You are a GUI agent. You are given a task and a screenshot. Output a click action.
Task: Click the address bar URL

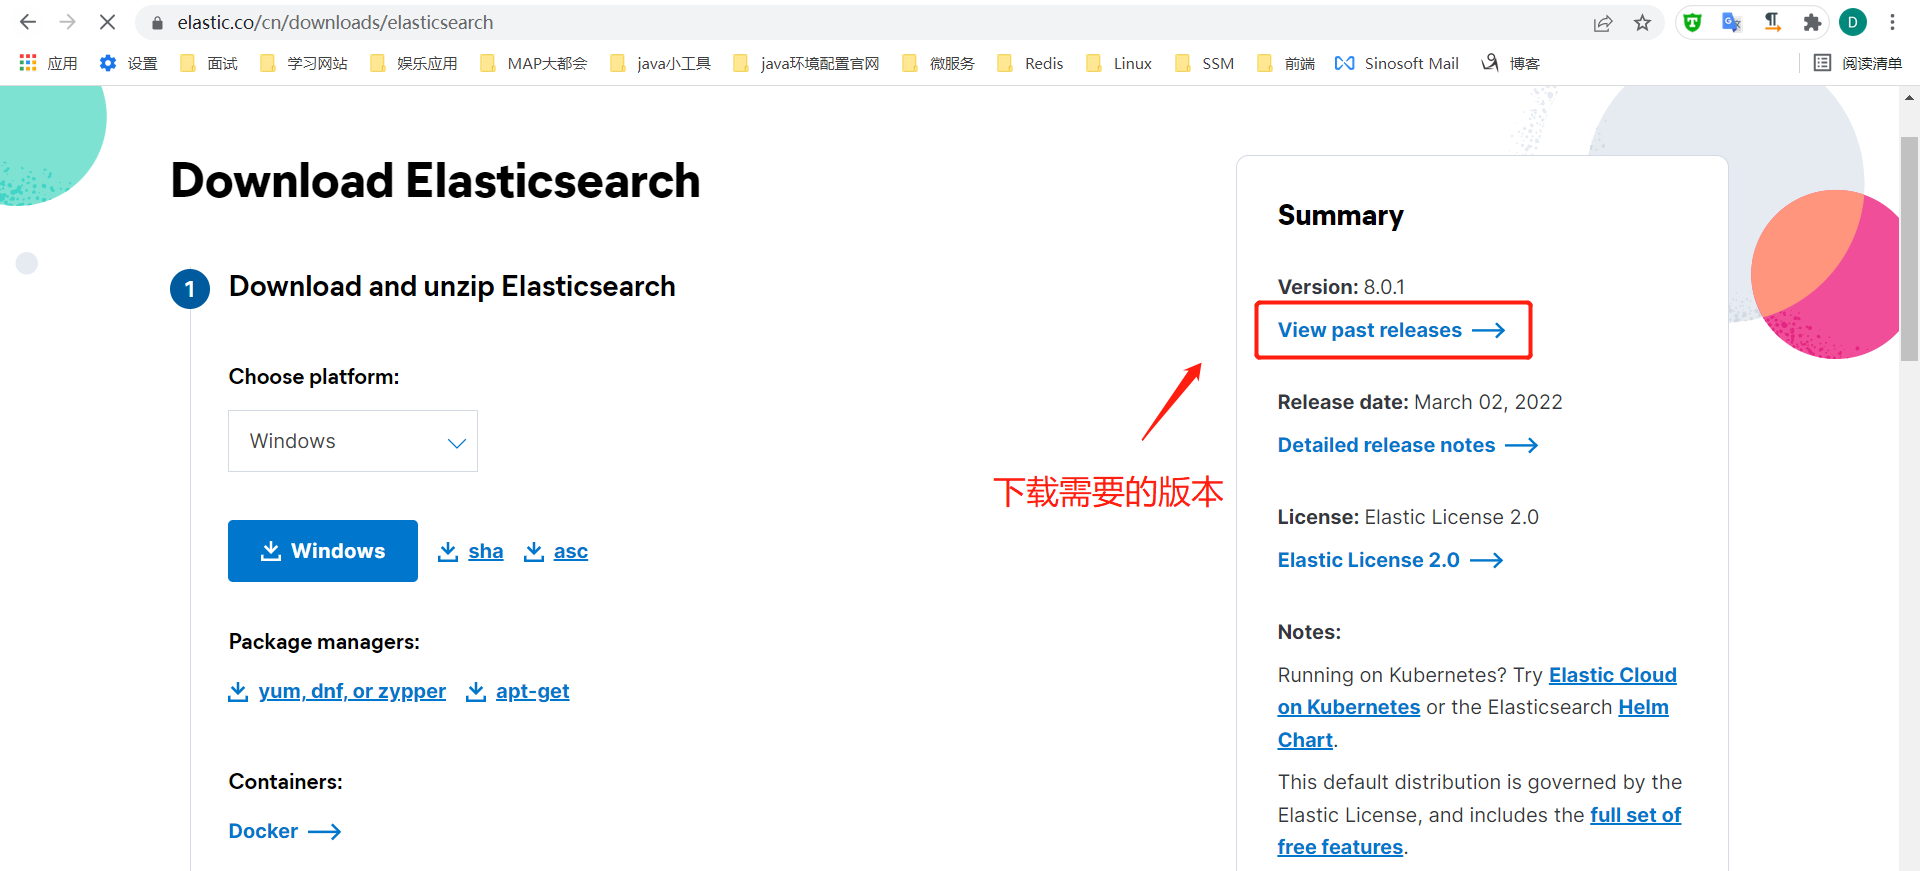pyautogui.click(x=335, y=22)
